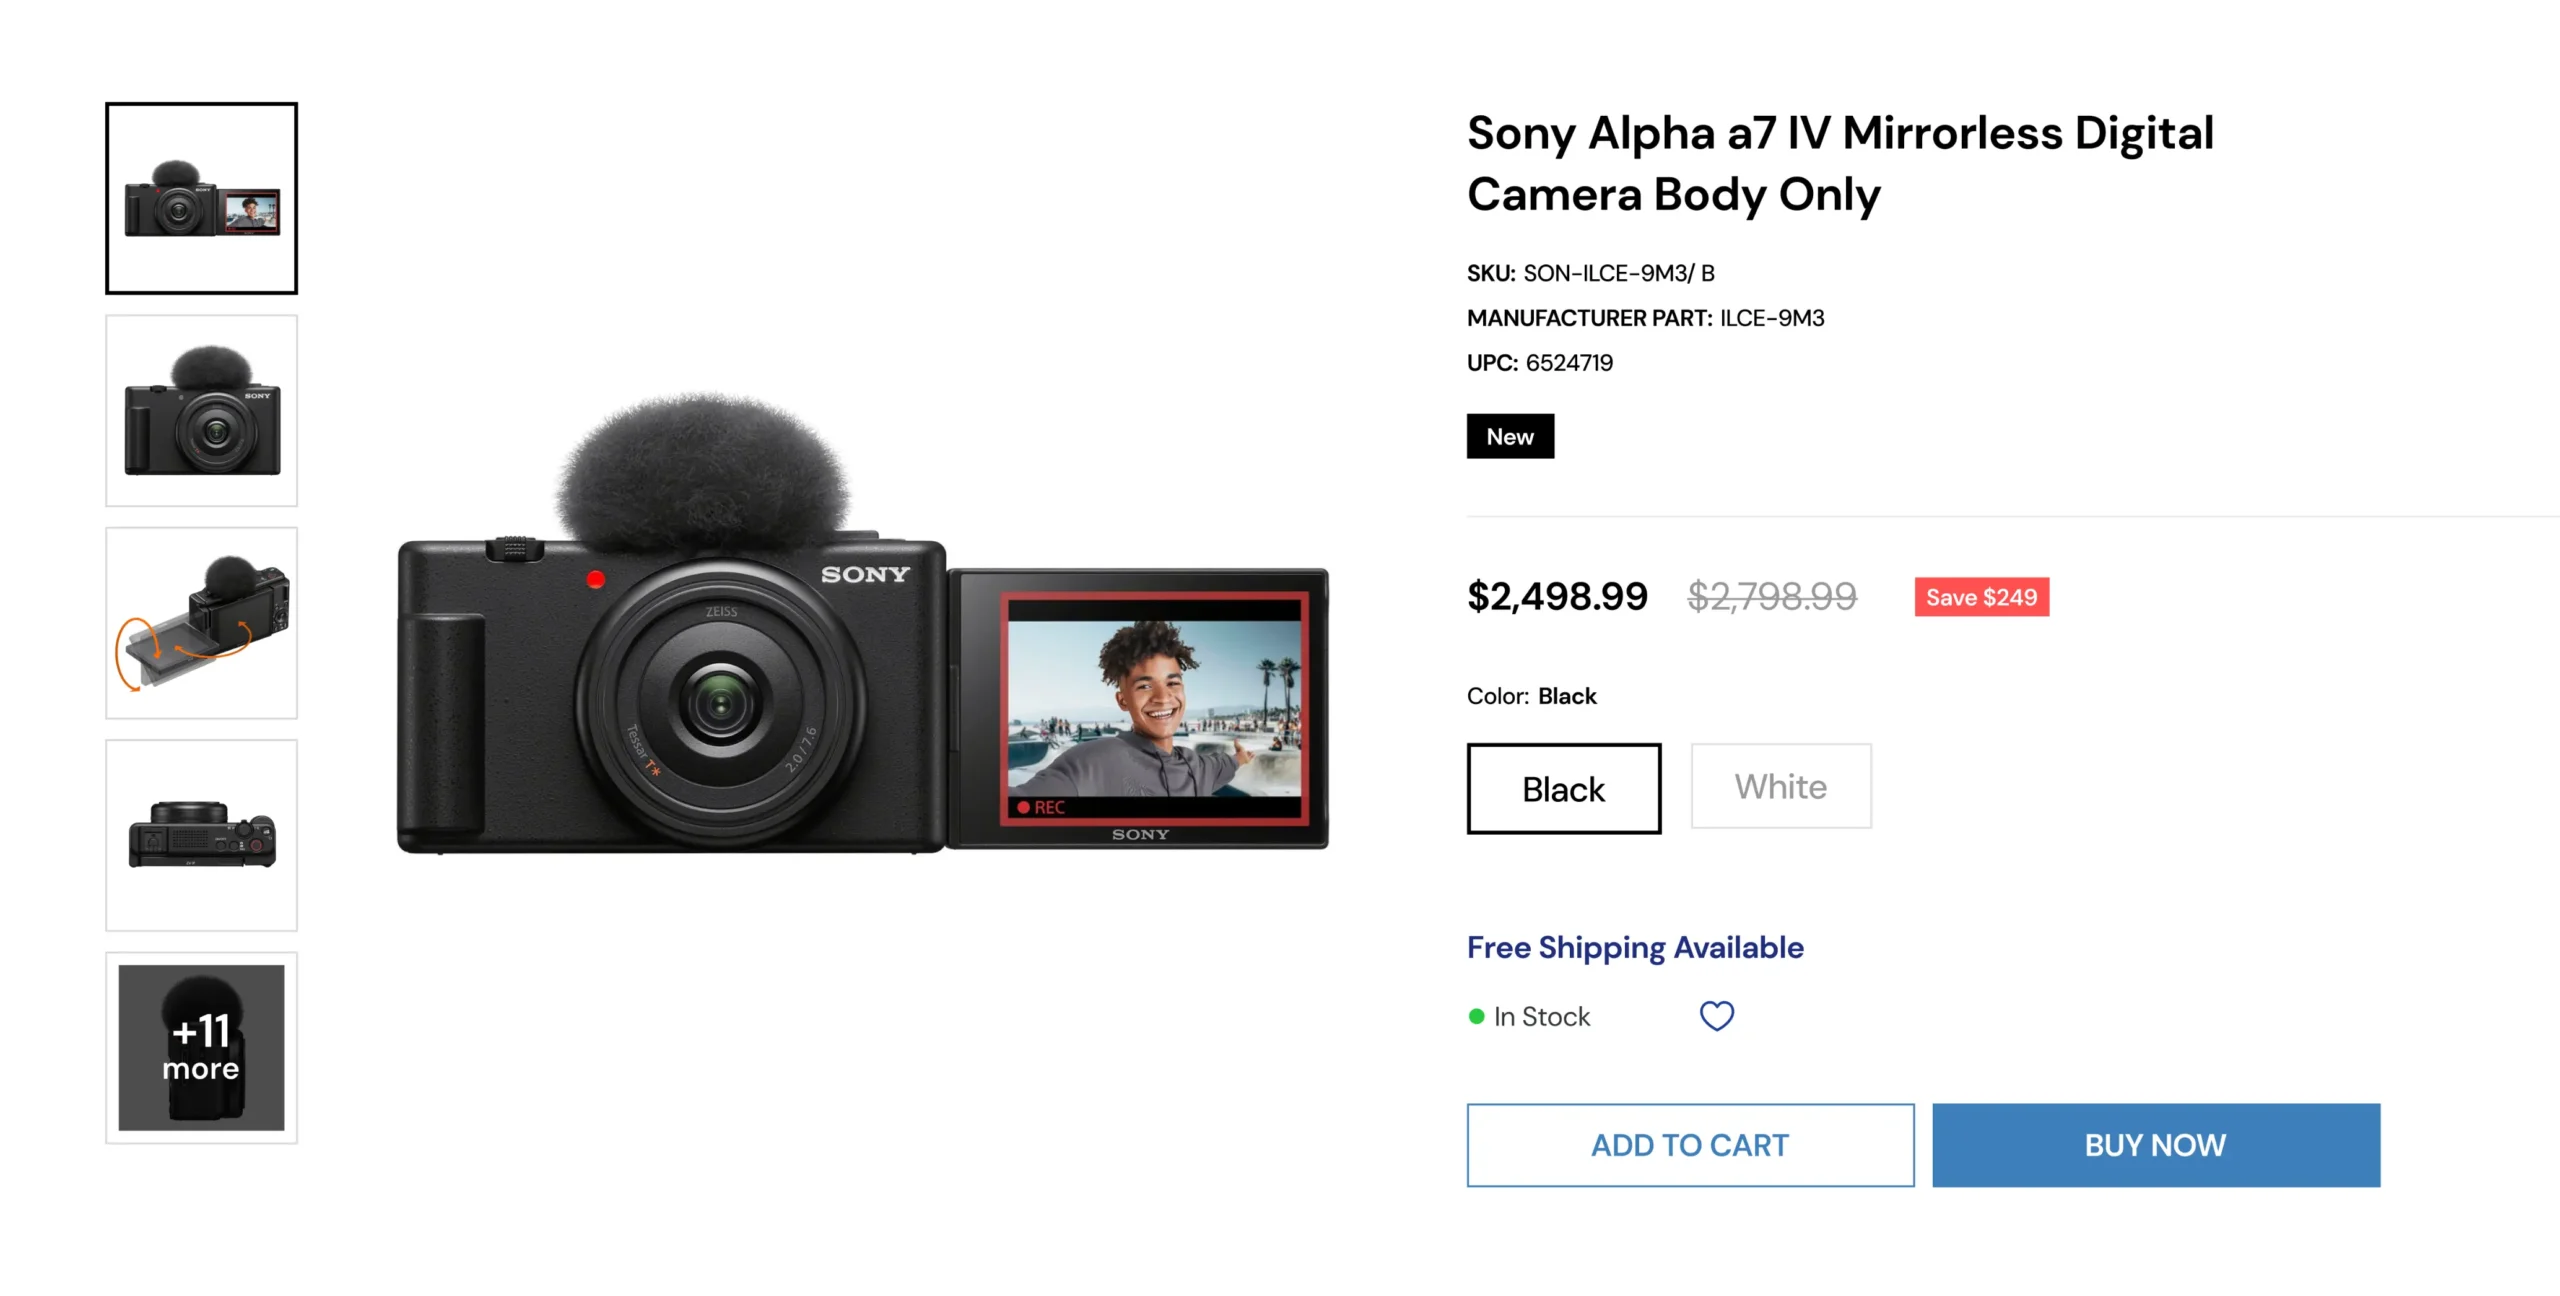Show thumbnail with orange rotation arrows

pos(201,623)
